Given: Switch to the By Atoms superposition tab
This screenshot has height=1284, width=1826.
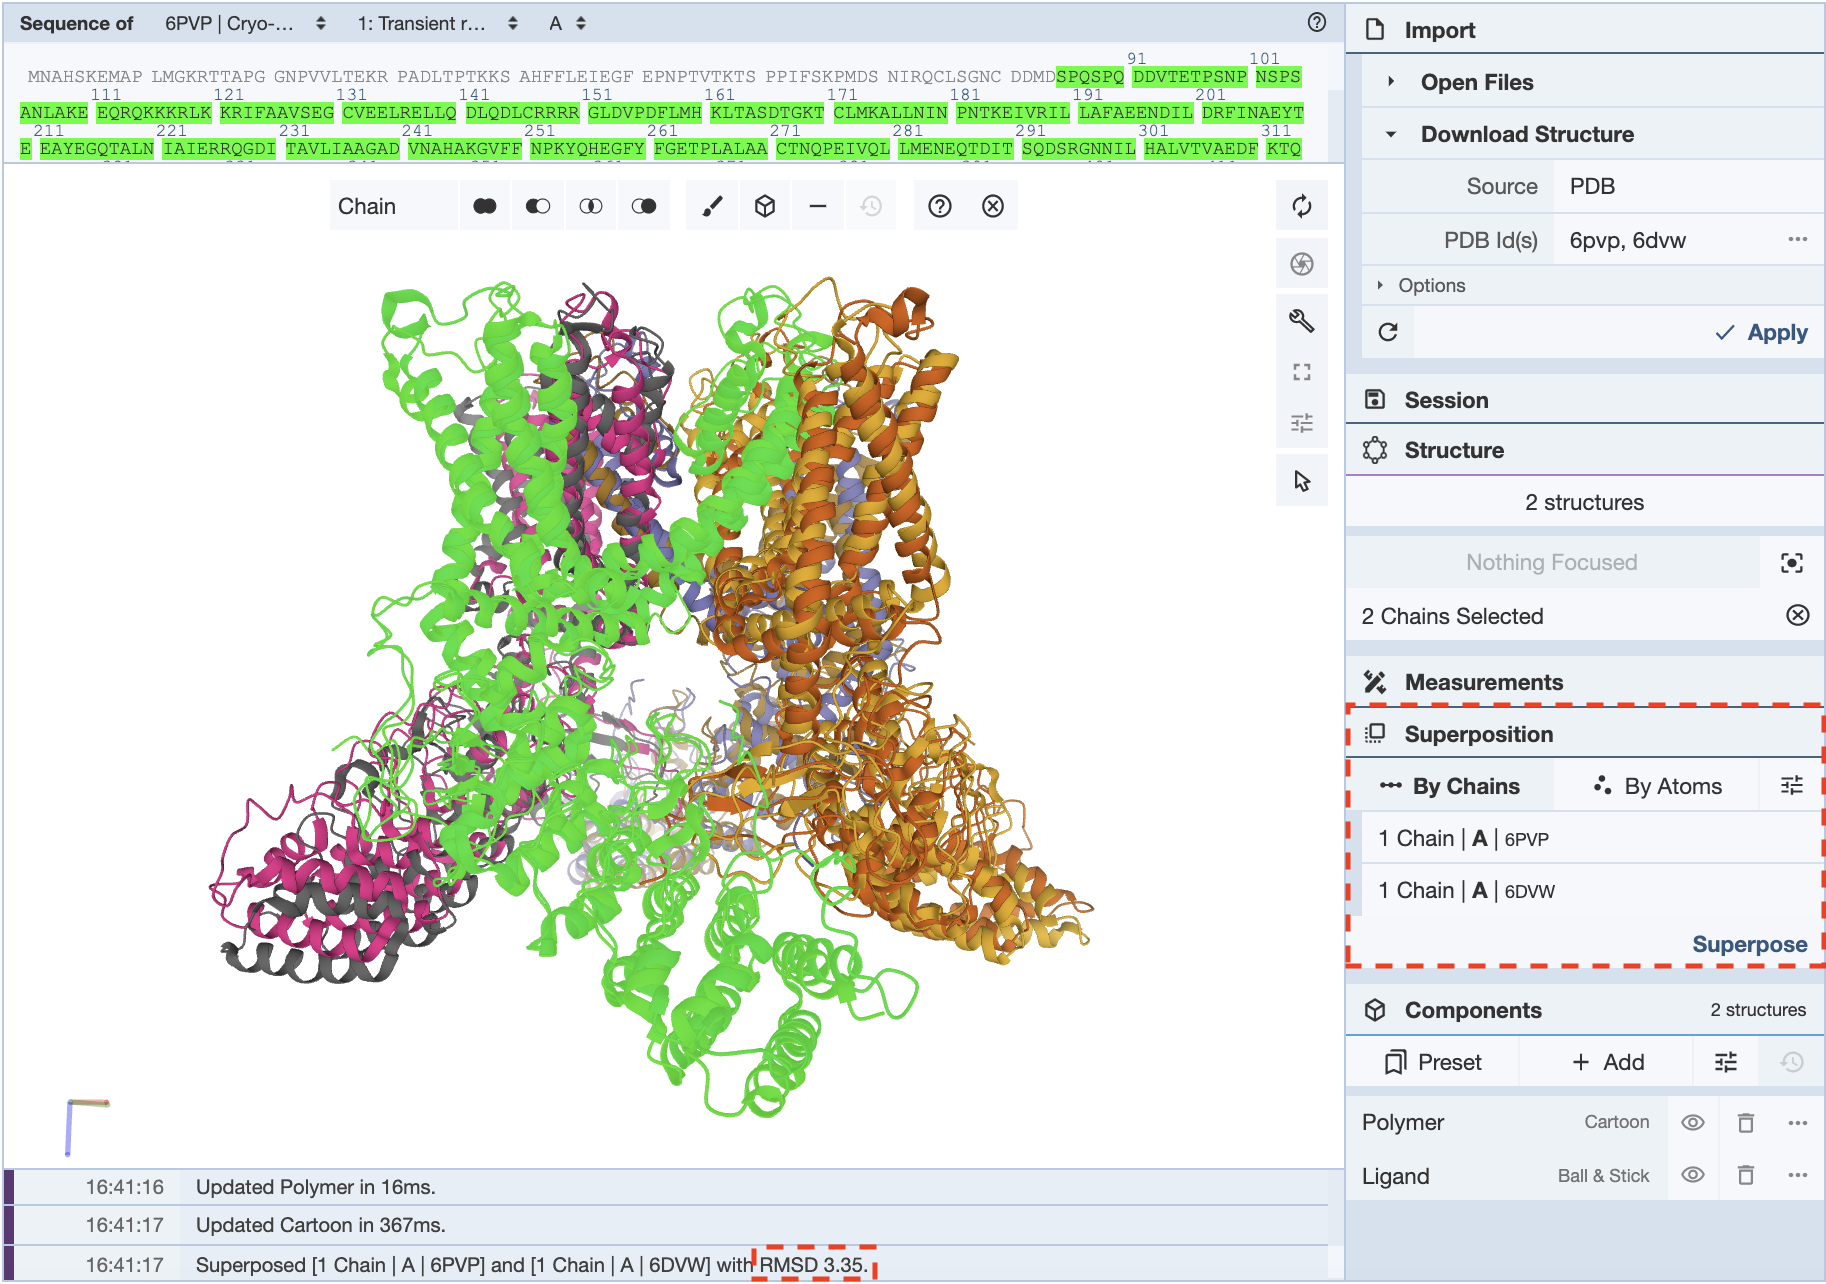Looking at the screenshot, I should (x=1657, y=786).
